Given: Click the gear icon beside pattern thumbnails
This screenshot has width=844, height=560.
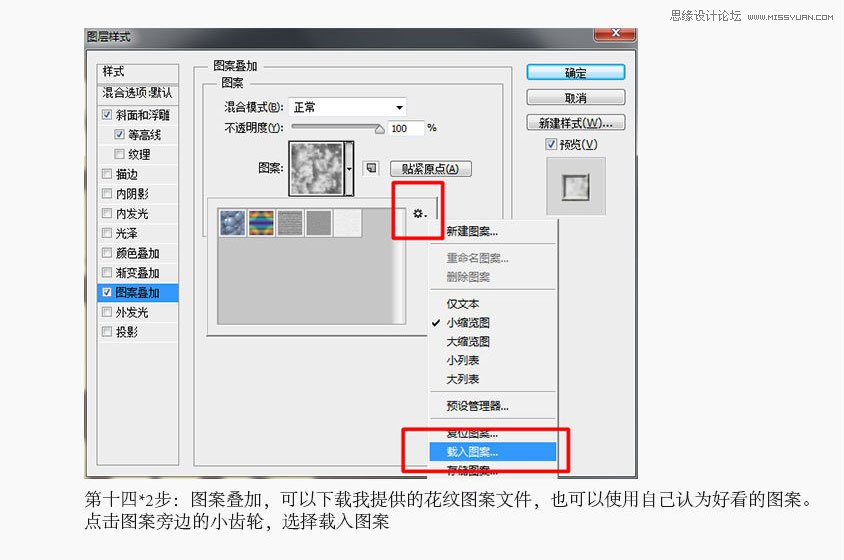Looking at the screenshot, I should click(x=419, y=213).
